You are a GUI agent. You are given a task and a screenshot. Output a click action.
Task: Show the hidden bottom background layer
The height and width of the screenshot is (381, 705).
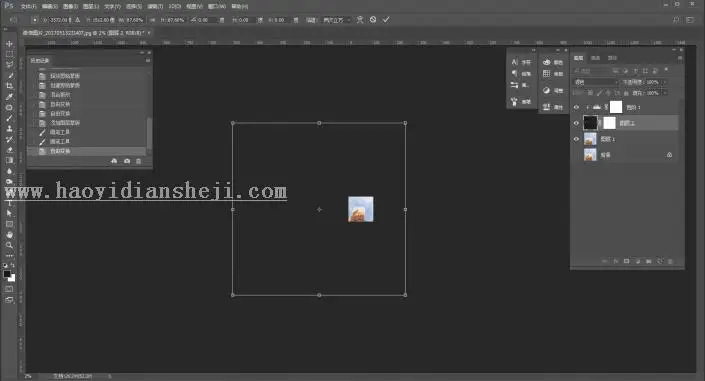click(x=576, y=155)
